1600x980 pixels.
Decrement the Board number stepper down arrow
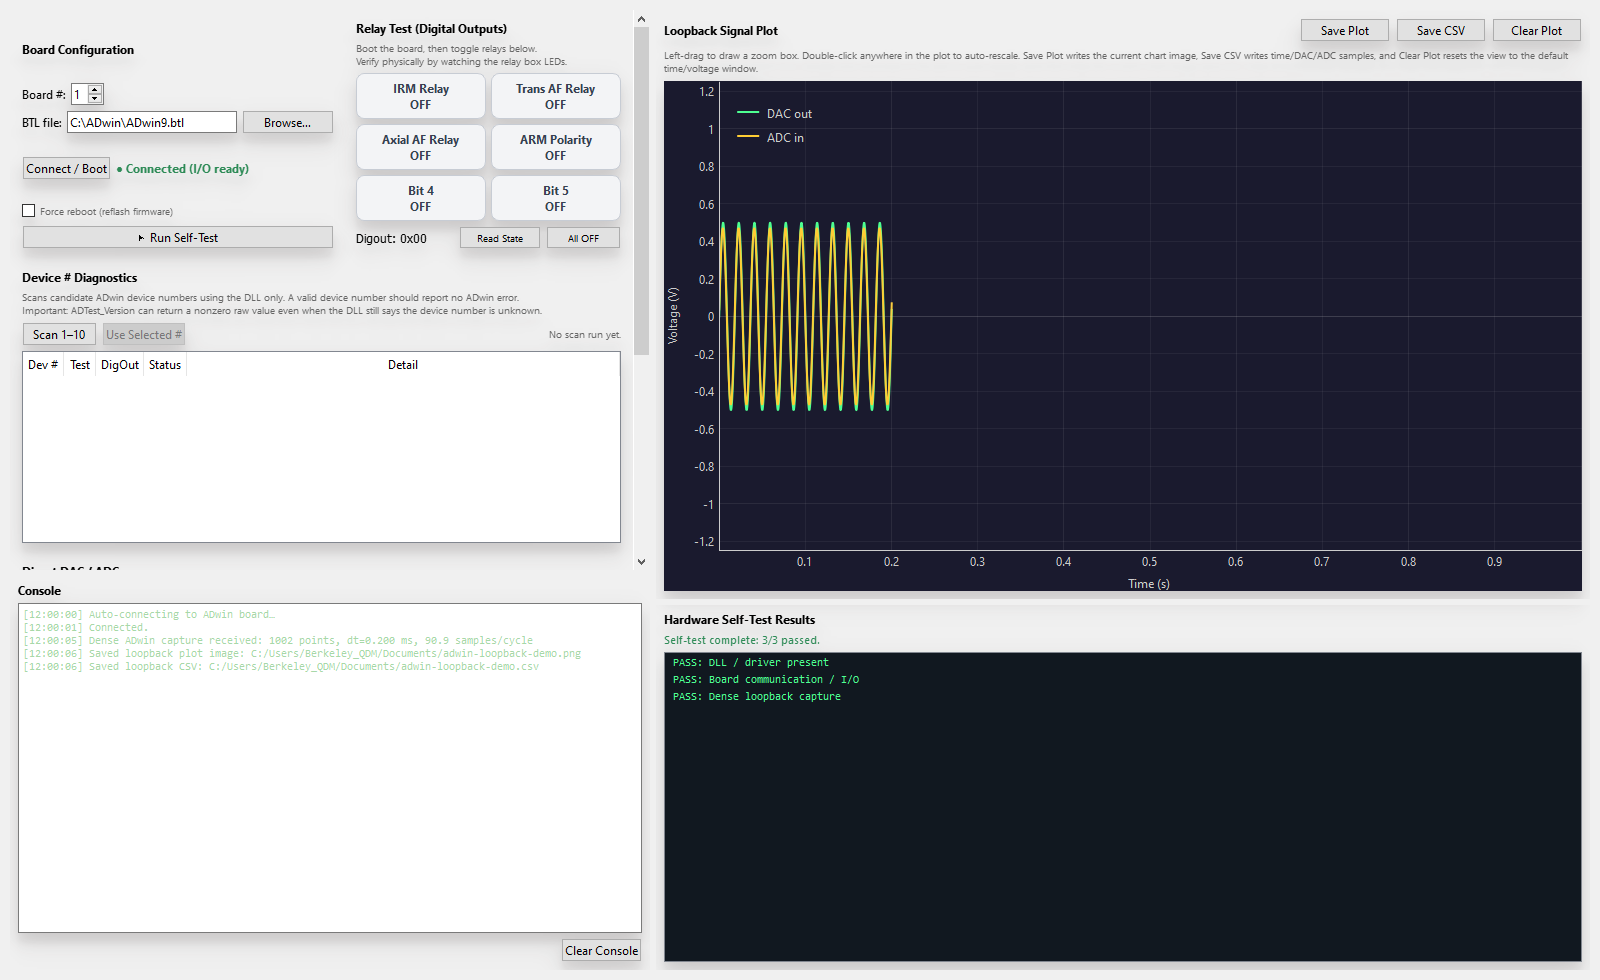pos(95,99)
